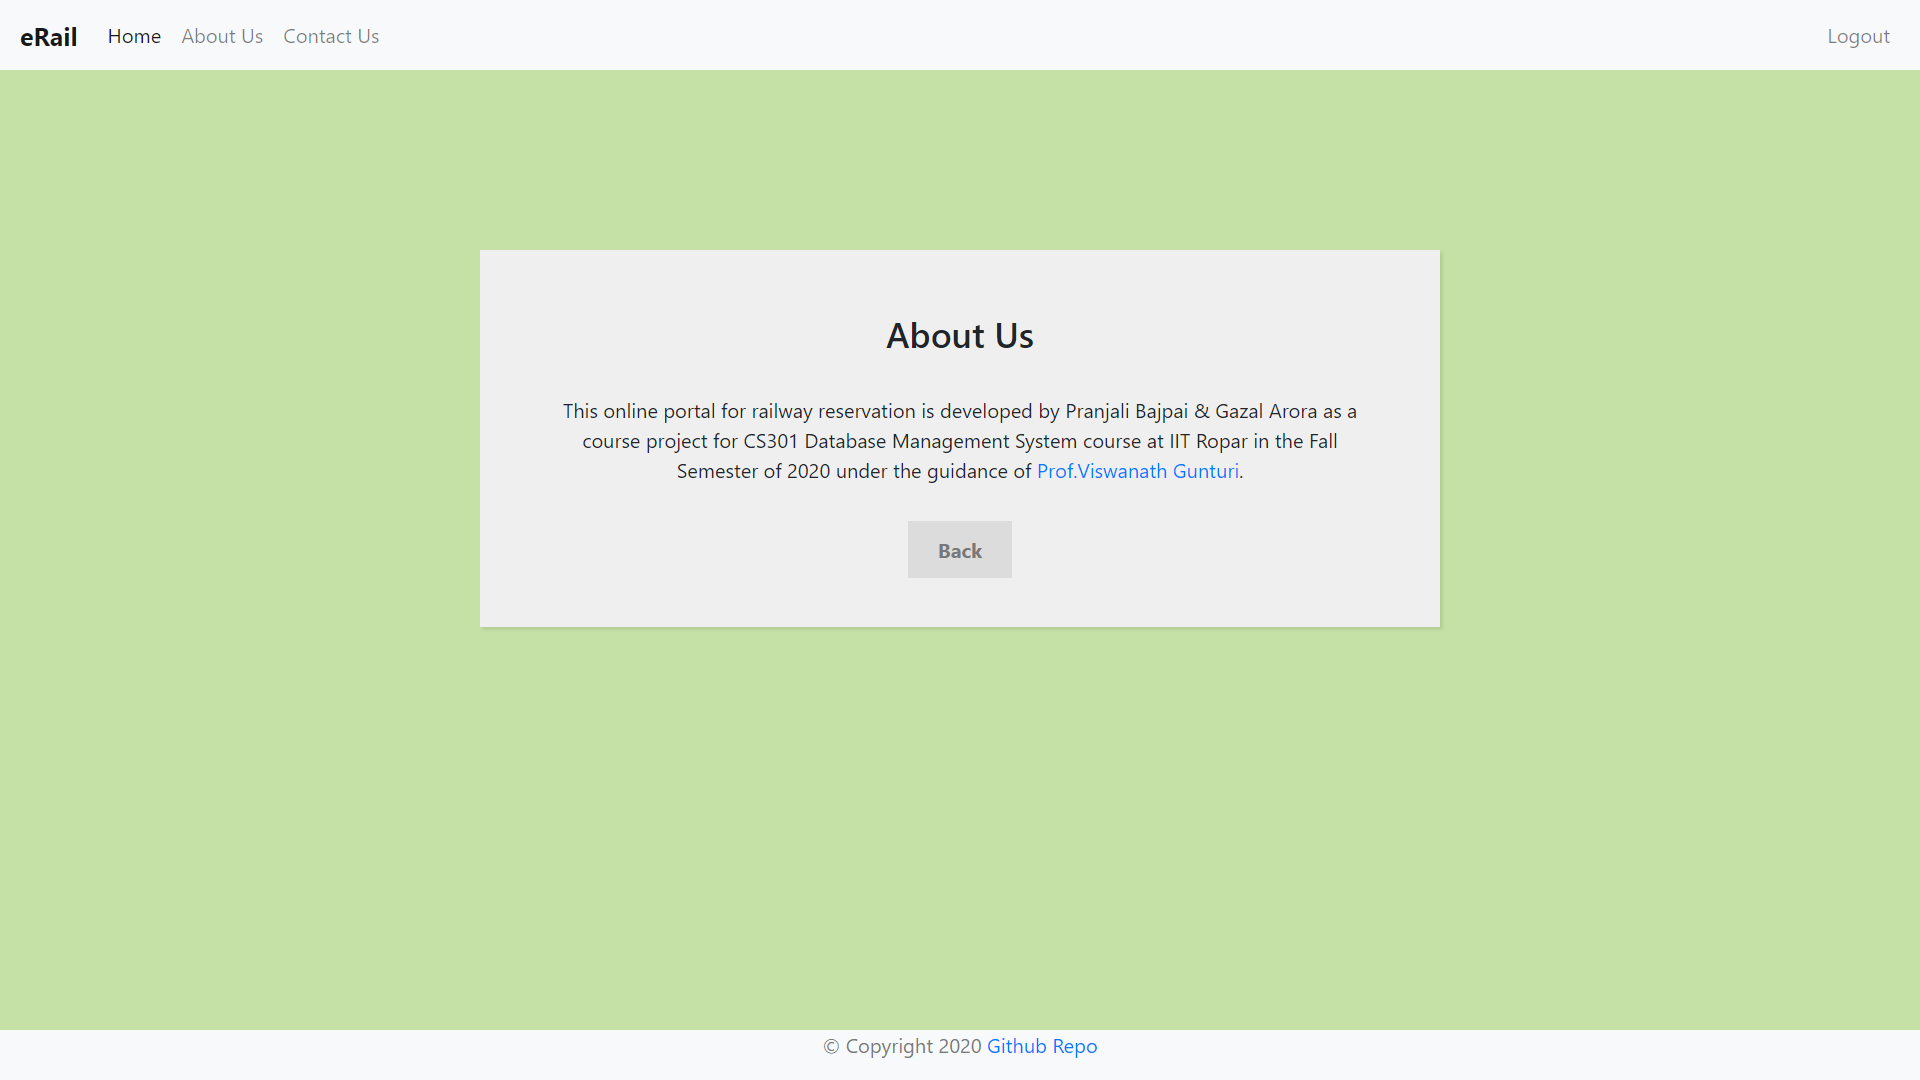Click the white footer bar background
The width and height of the screenshot is (1920, 1080).
click(400, 1054)
